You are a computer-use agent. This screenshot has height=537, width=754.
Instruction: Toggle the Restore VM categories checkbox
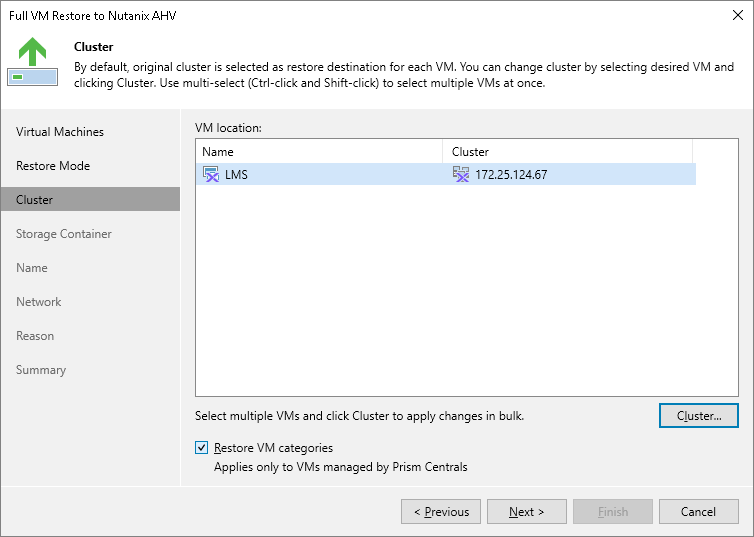tap(203, 448)
